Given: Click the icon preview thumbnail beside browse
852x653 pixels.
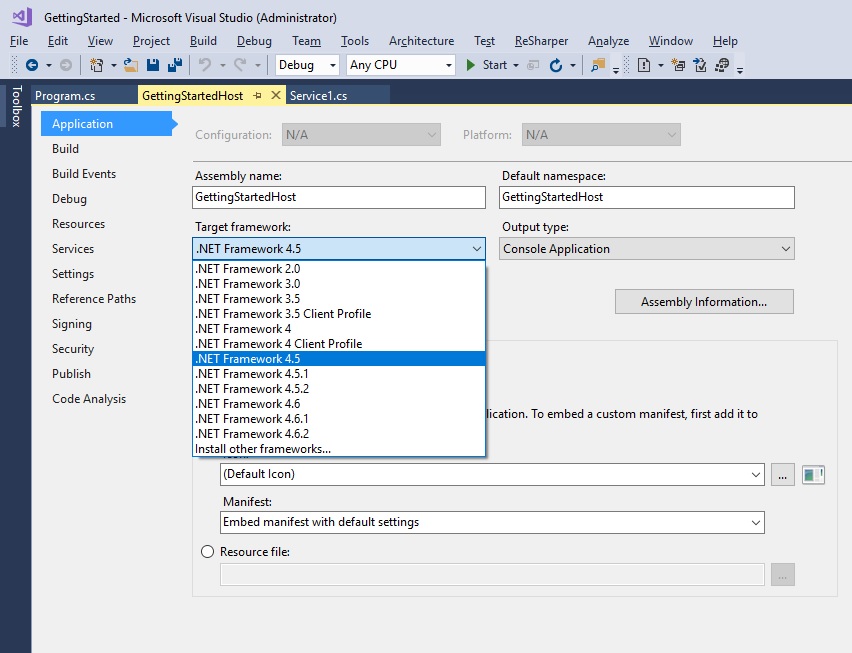Looking at the screenshot, I should [x=813, y=474].
